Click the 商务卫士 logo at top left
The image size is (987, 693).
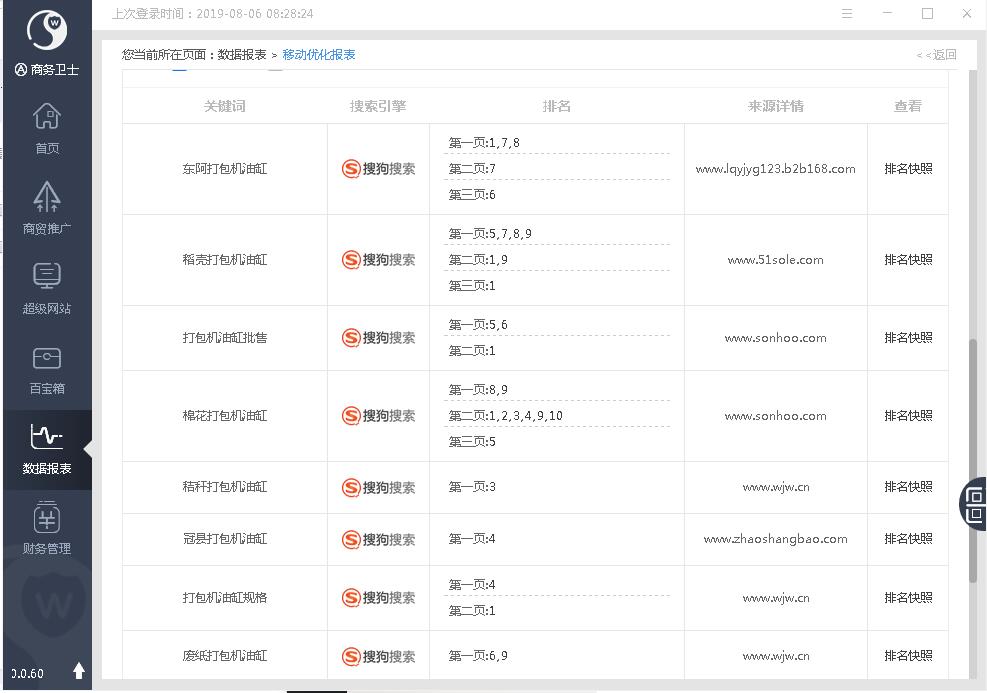[x=46, y=31]
